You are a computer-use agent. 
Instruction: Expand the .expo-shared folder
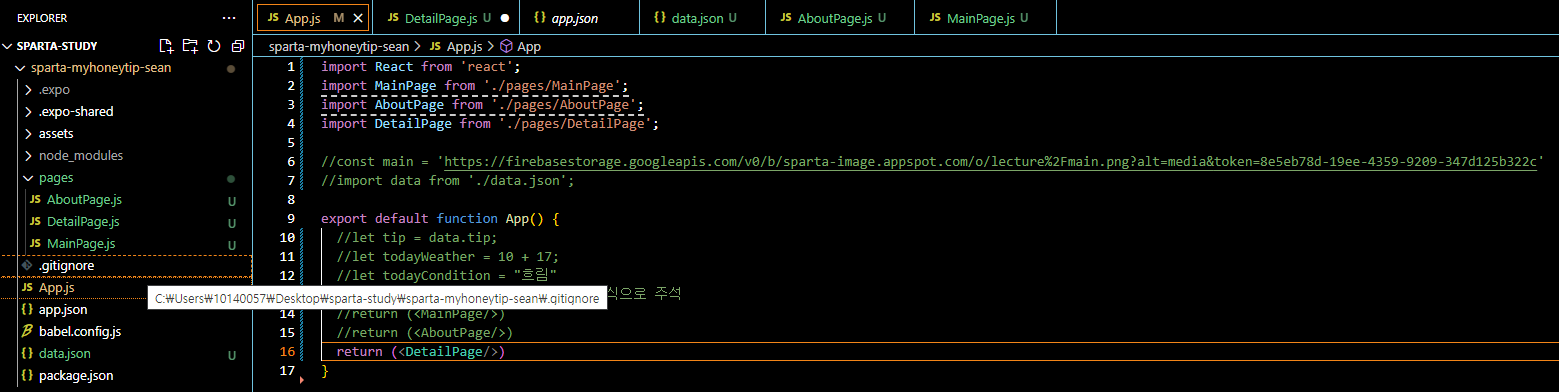28,112
